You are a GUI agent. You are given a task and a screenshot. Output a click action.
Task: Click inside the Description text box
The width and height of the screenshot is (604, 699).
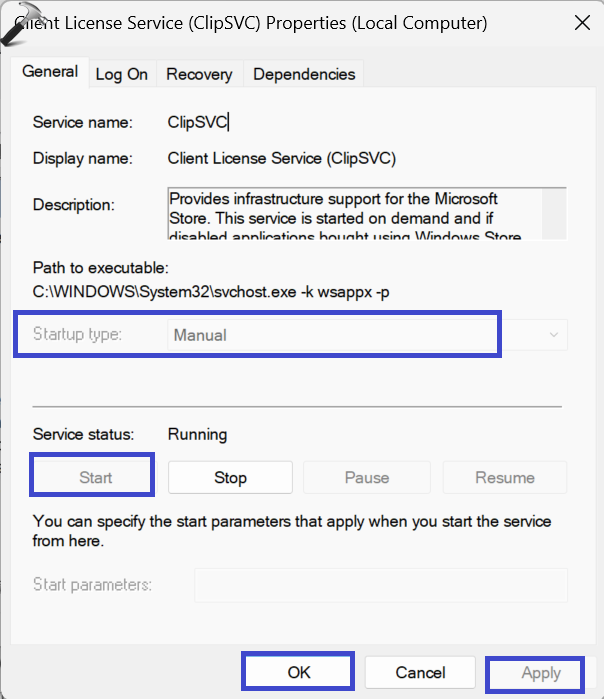pos(350,213)
